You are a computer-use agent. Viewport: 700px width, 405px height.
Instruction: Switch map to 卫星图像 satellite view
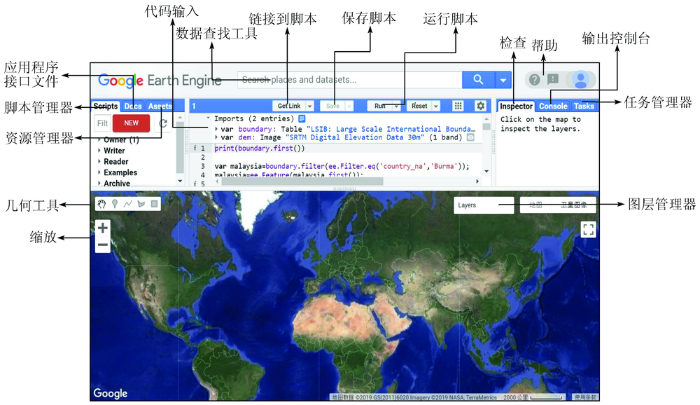pyautogui.click(x=574, y=205)
